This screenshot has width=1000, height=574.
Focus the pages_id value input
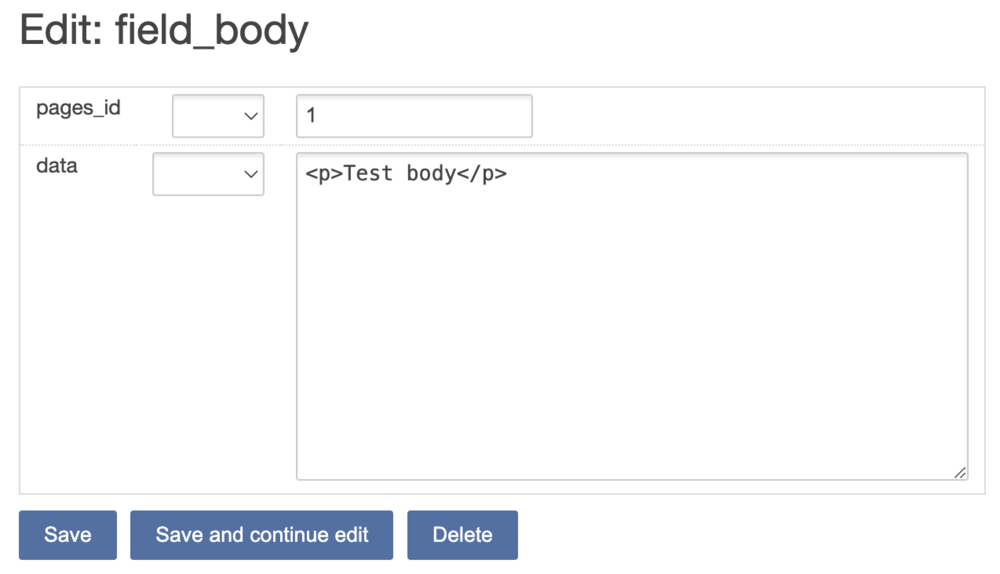[414, 116]
